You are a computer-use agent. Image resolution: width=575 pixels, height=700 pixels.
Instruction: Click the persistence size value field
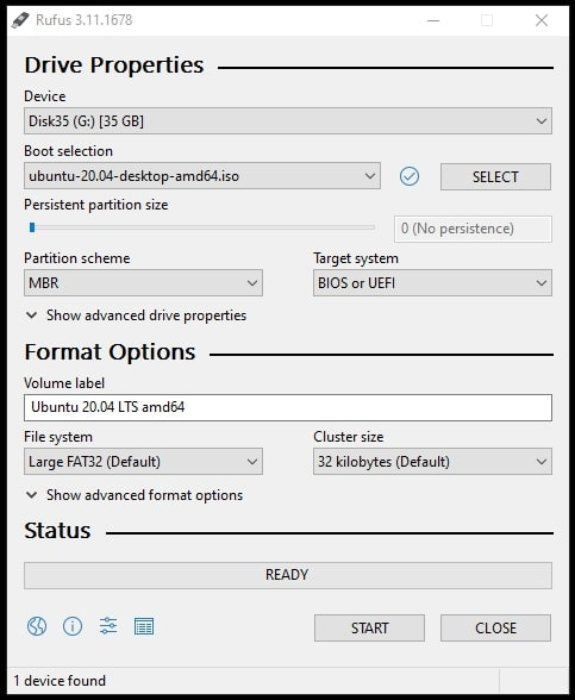click(473, 229)
